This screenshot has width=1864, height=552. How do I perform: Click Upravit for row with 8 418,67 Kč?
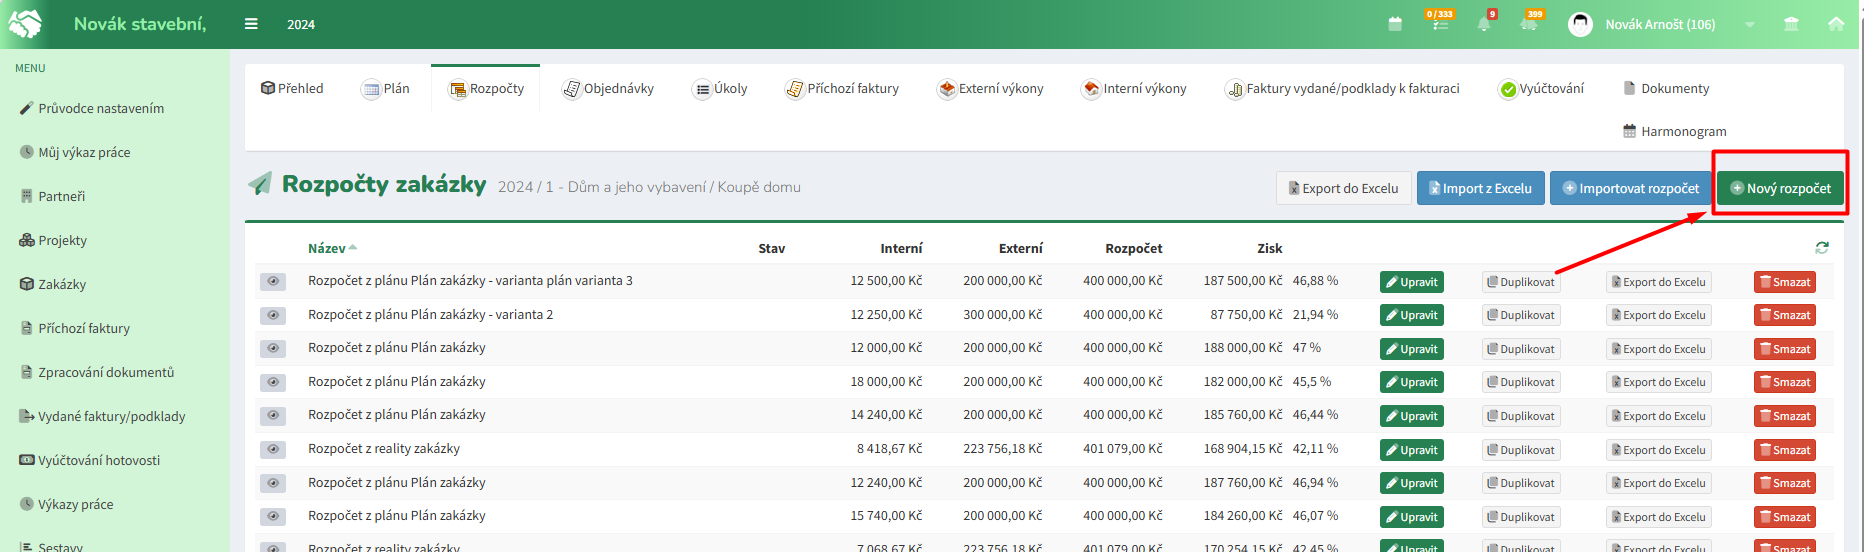point(1411,450)
